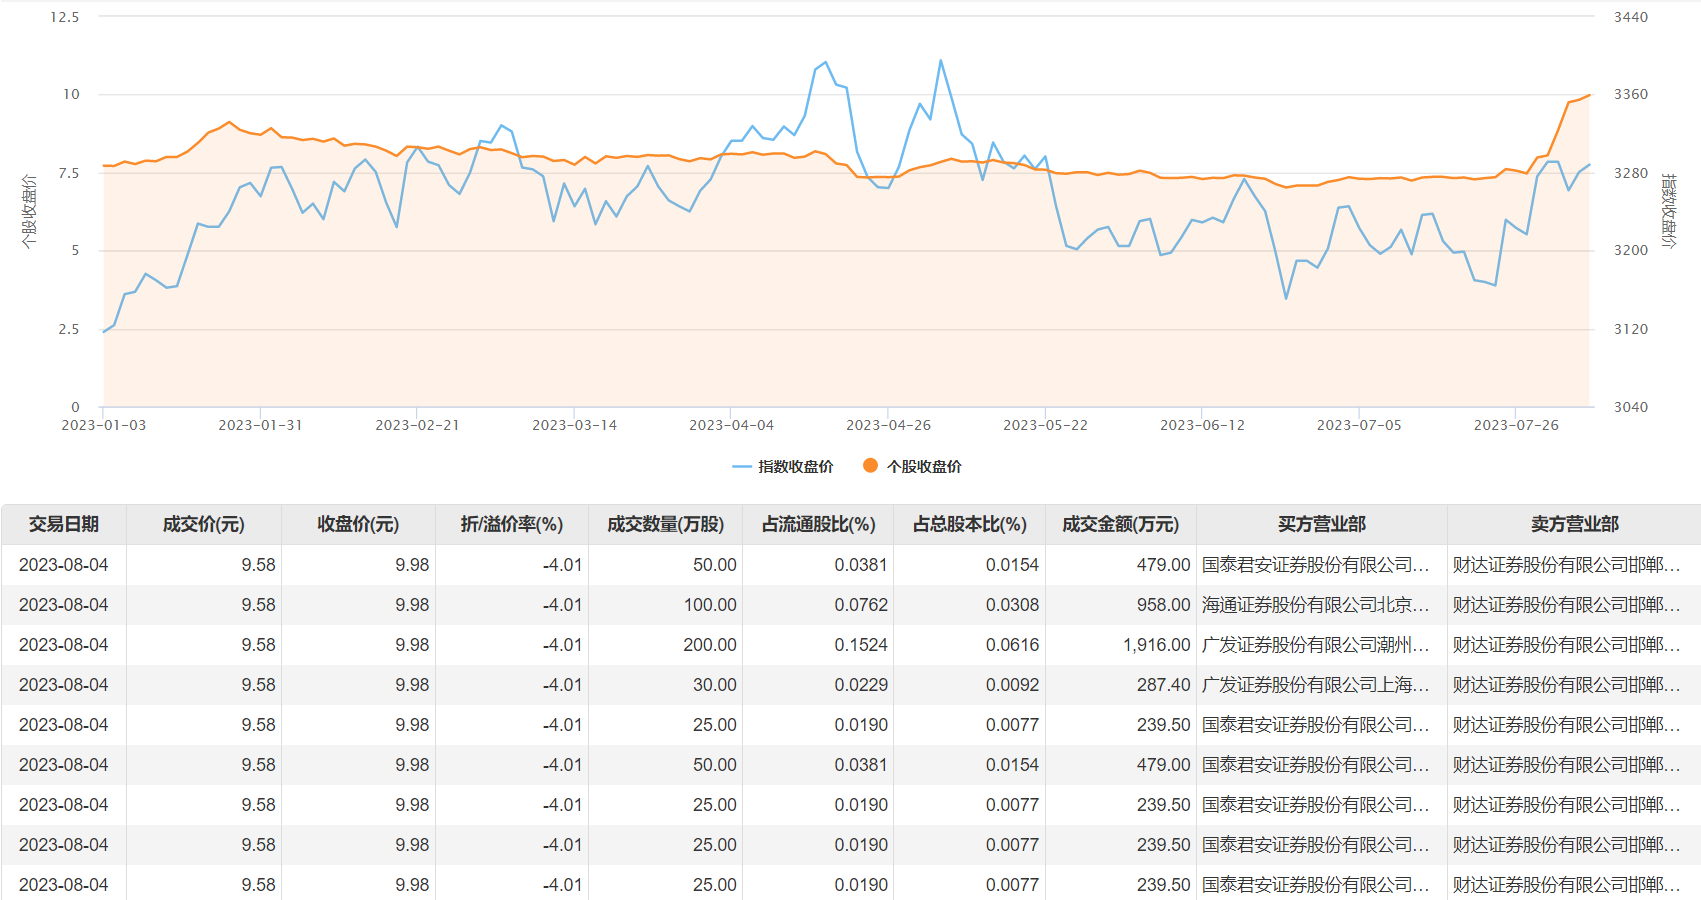The height and width of the screenshot is (900, 1701).
Task: Toggle the 个股收盘价 series label
Action: pyautogui.click(x=924, y=467)
